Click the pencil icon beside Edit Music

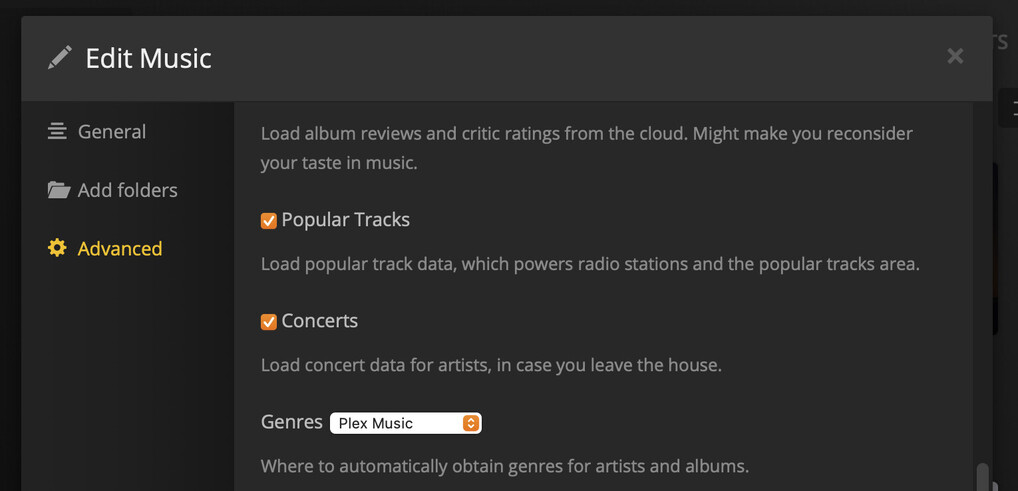tap(59, 58)
